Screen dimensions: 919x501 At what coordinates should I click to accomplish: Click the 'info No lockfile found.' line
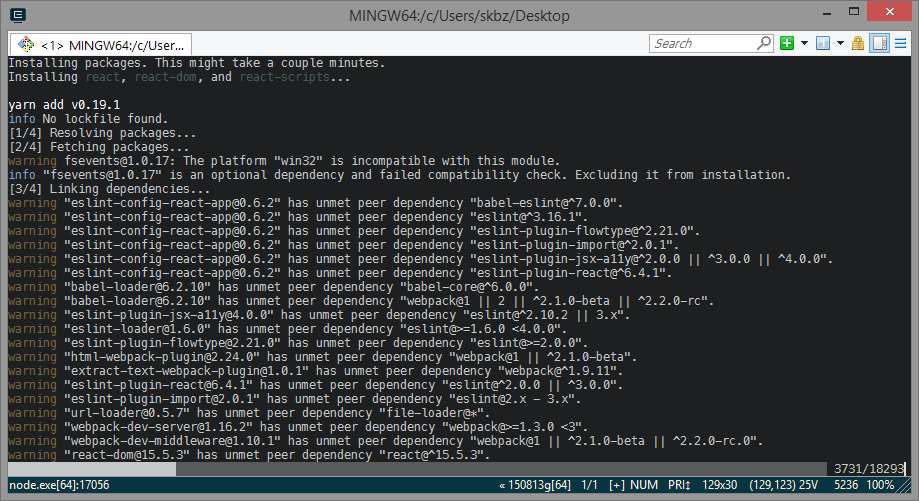pos(88,119)
